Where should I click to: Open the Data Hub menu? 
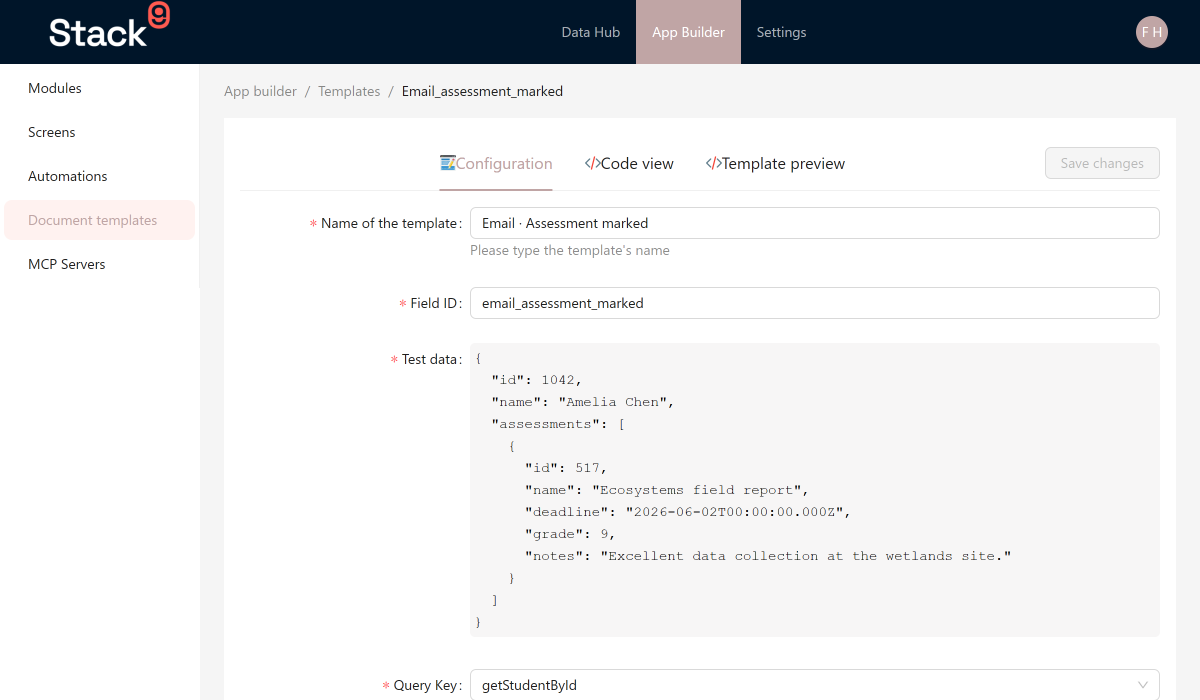pos(590,32)
